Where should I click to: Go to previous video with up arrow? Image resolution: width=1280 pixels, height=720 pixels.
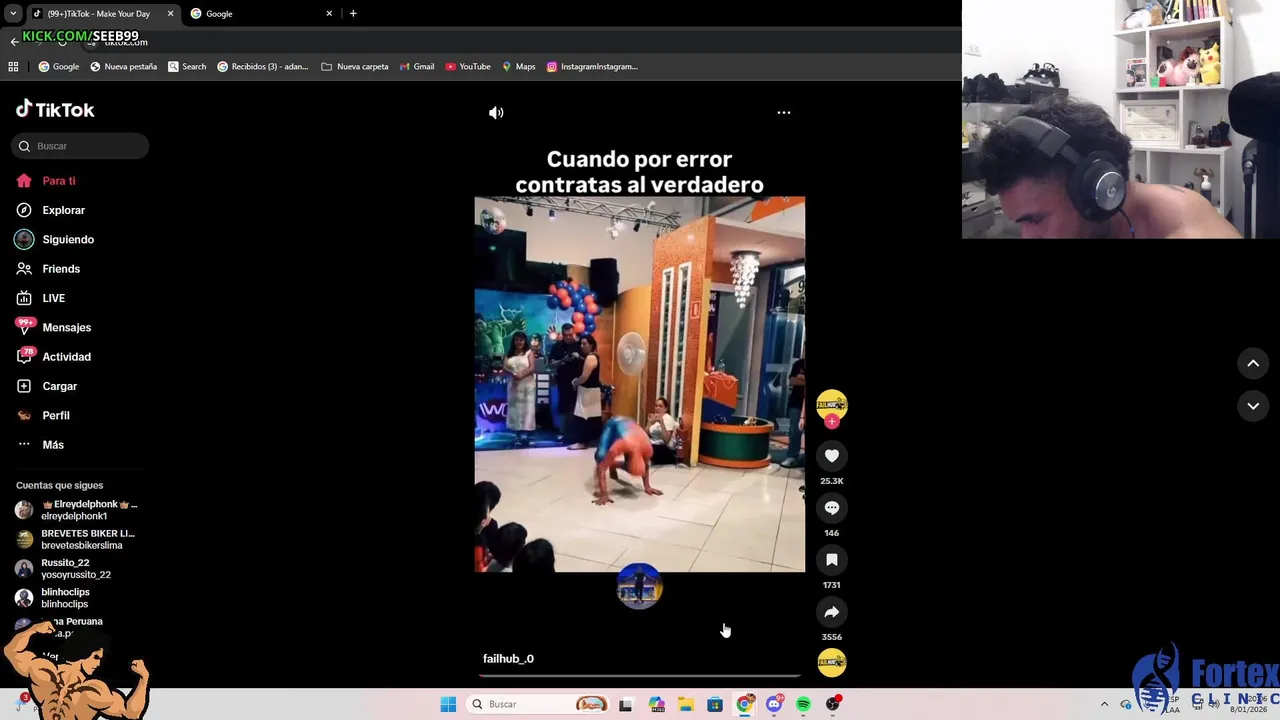(1253, 364)
